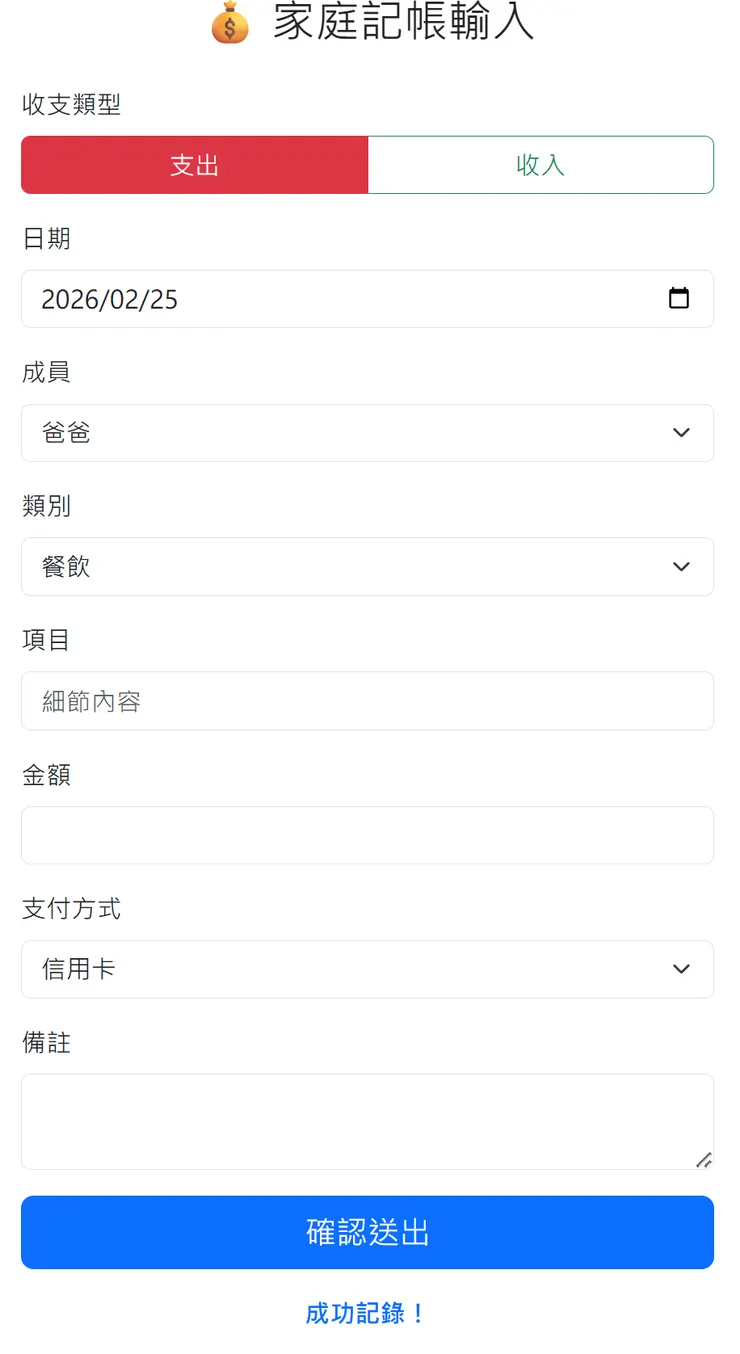Click the 家庭記帳輸入 heading text
Image resolution: width=740 pixels, height=1354 pixels.
[400, 22]
